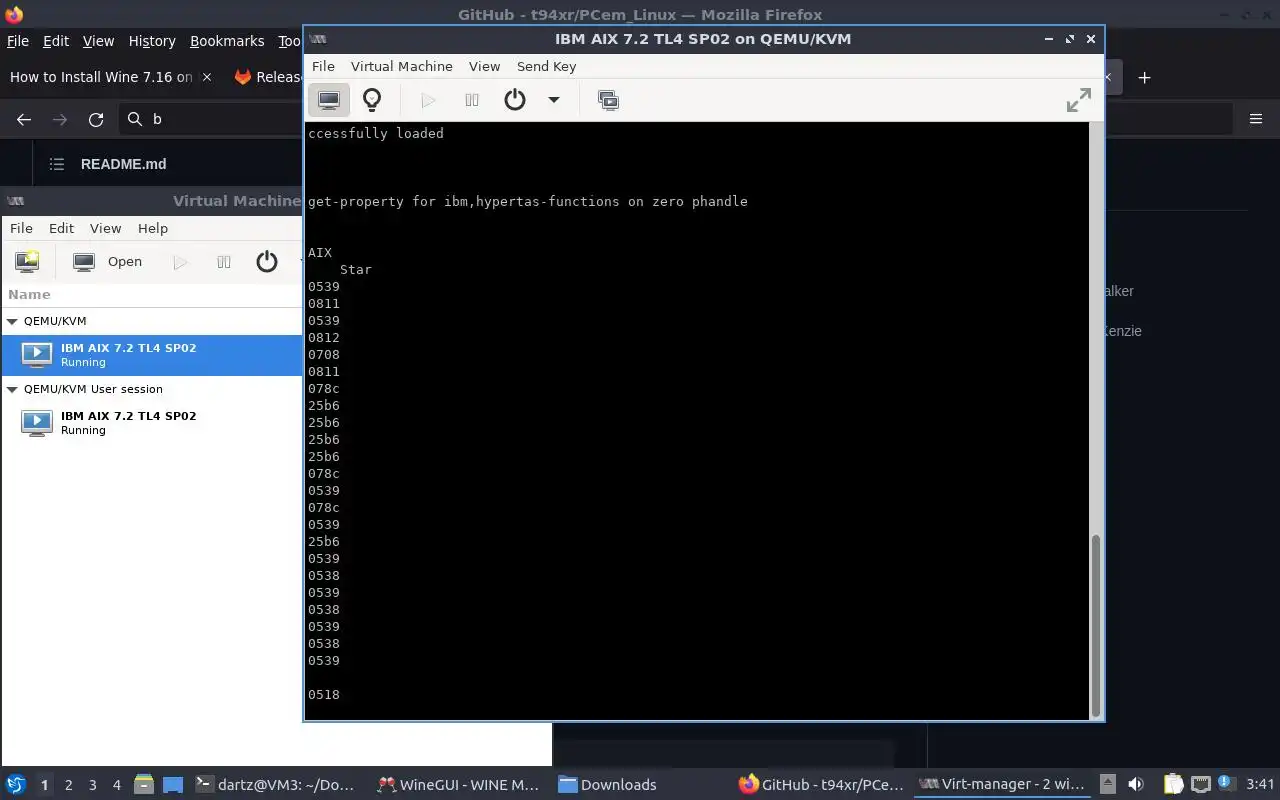
Task: Reload the Firefox page
Action: pos(96,119)
